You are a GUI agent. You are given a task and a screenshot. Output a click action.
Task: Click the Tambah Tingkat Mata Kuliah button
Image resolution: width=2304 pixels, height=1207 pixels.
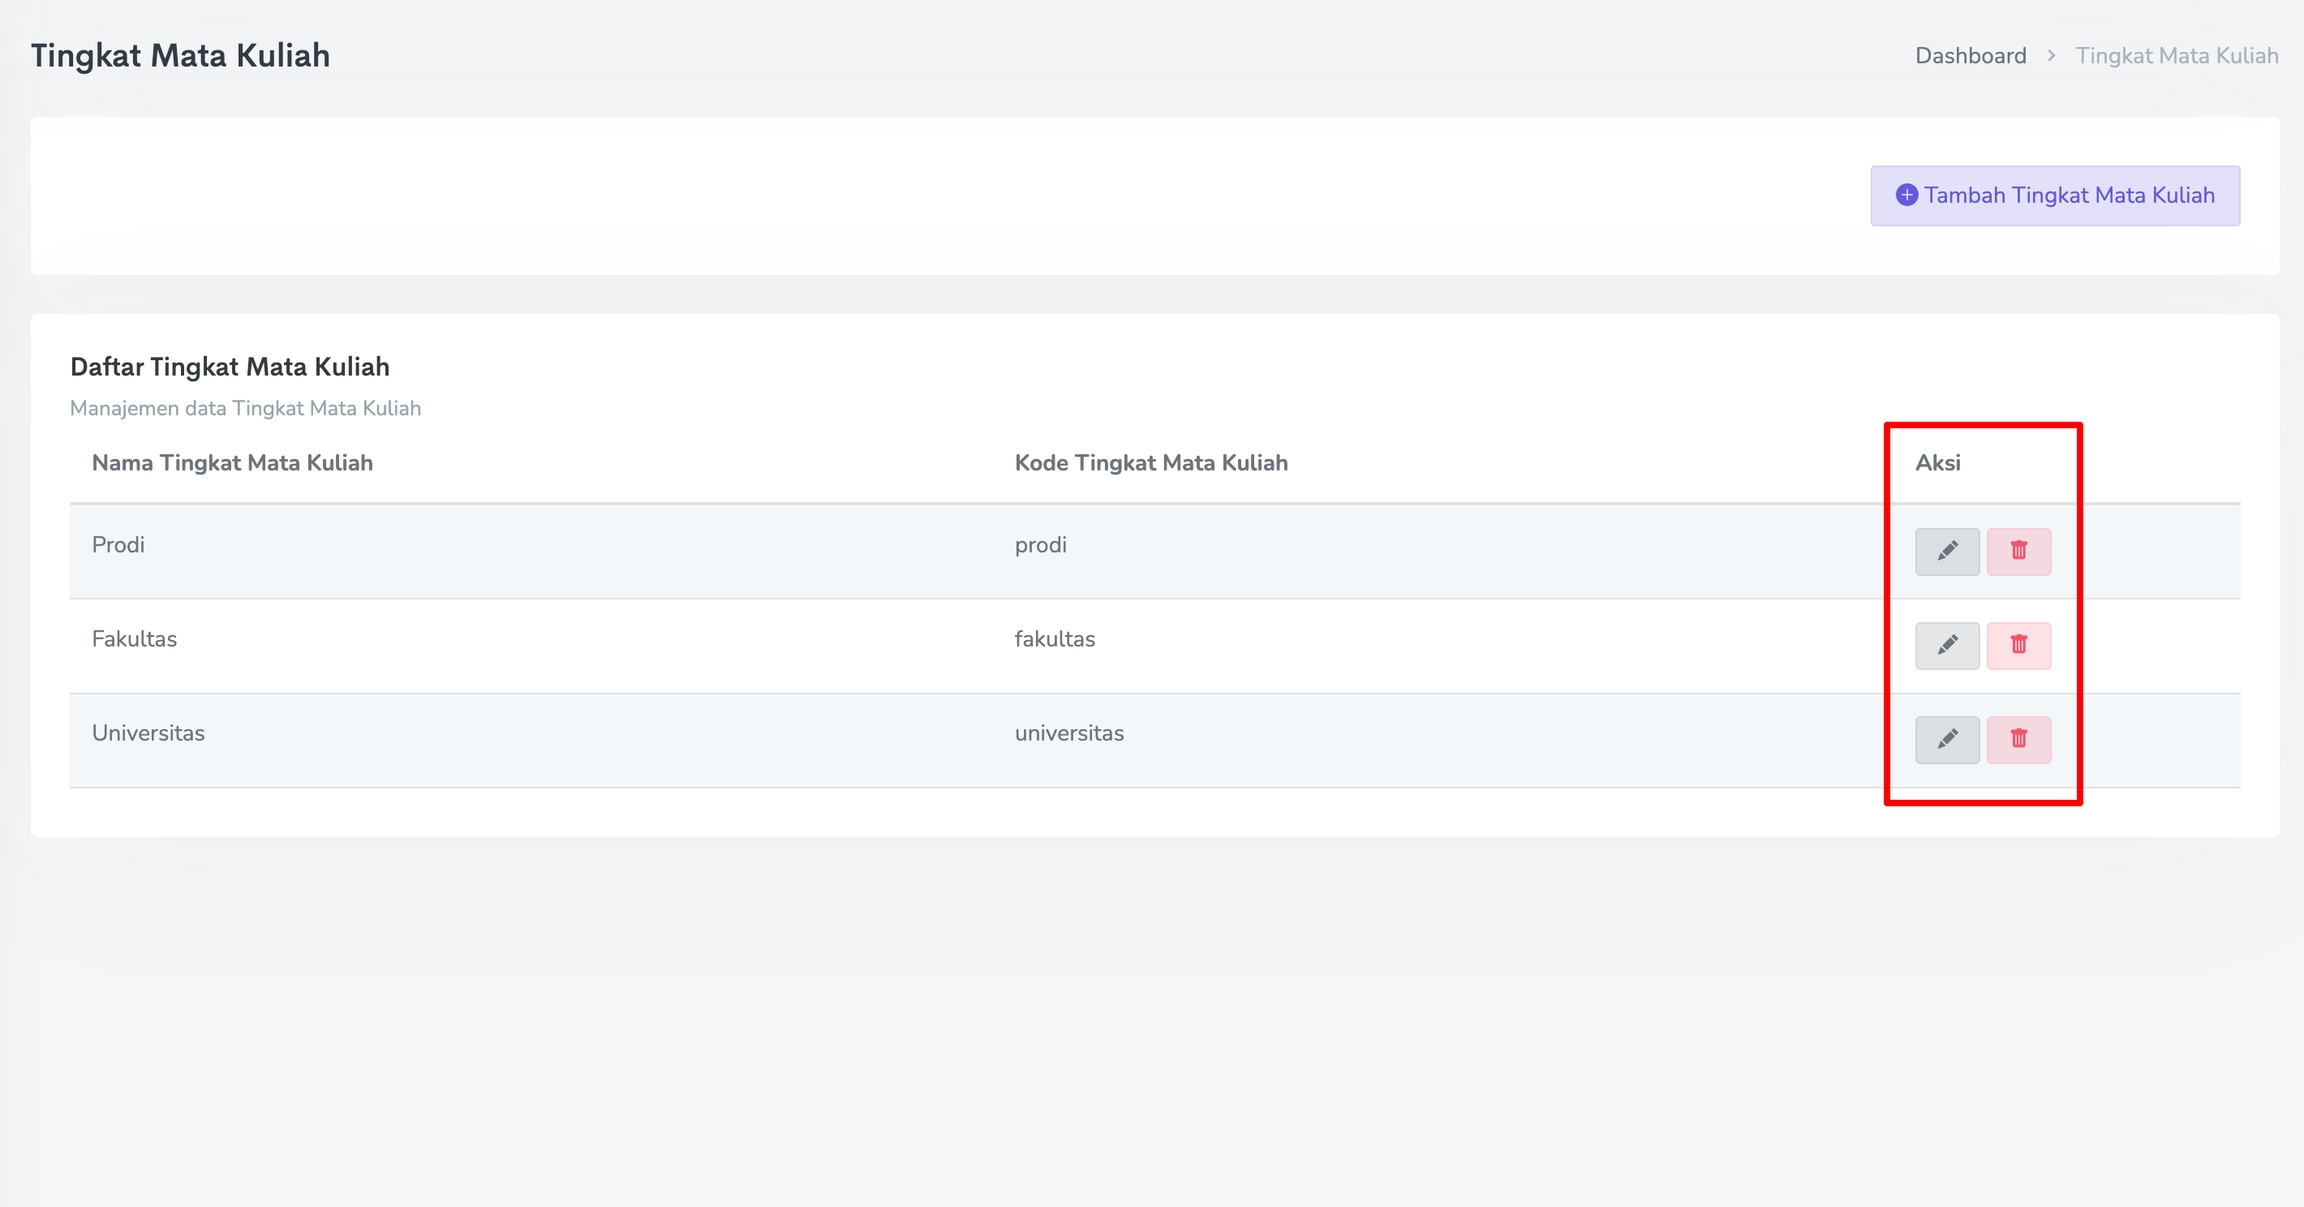(x=2054, y=196)
